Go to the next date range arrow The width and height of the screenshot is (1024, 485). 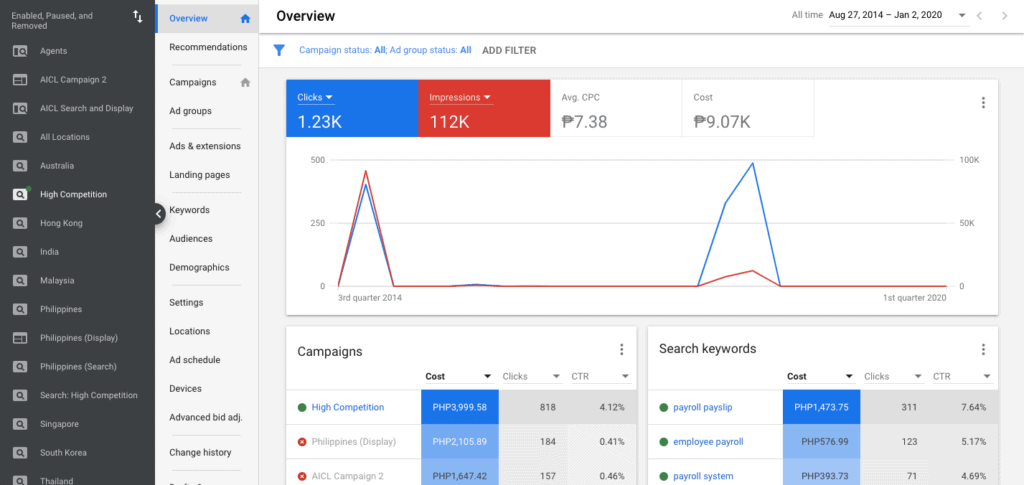point(1006,16)
